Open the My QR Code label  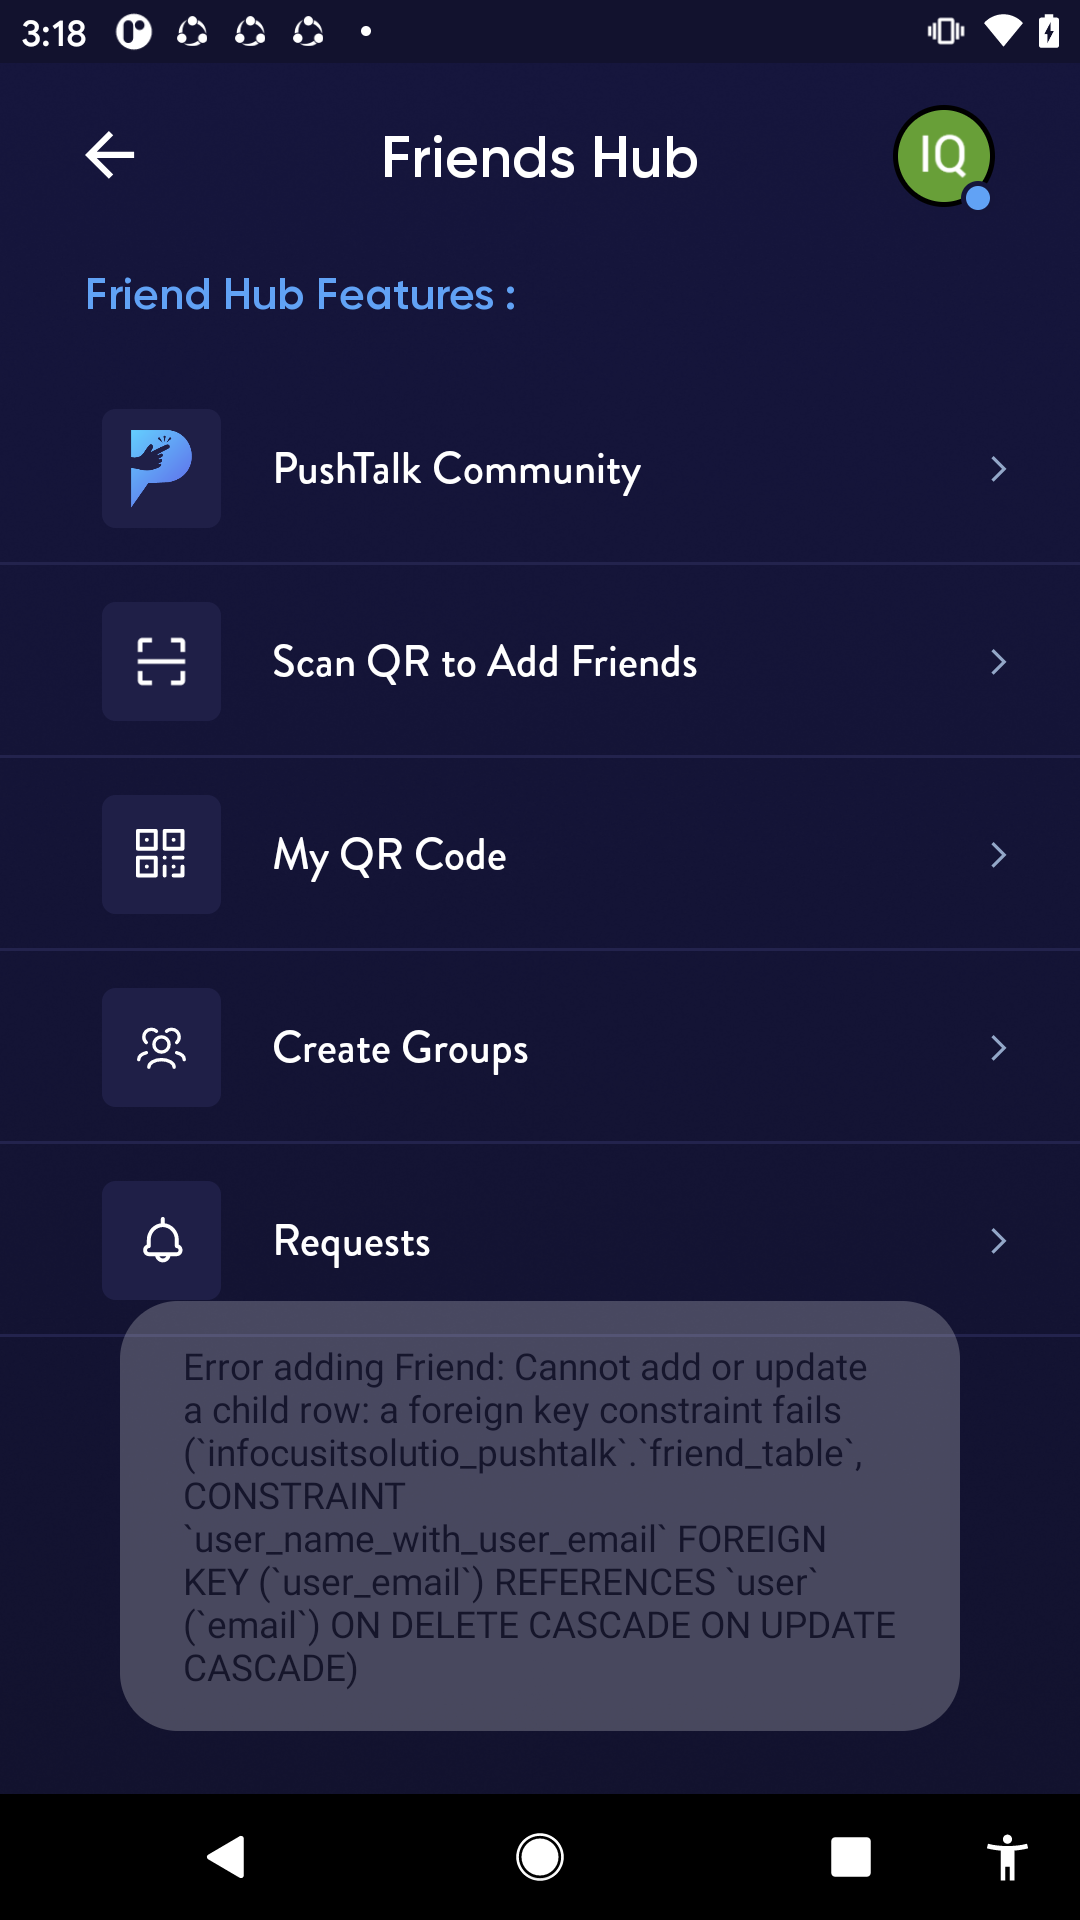390,855
